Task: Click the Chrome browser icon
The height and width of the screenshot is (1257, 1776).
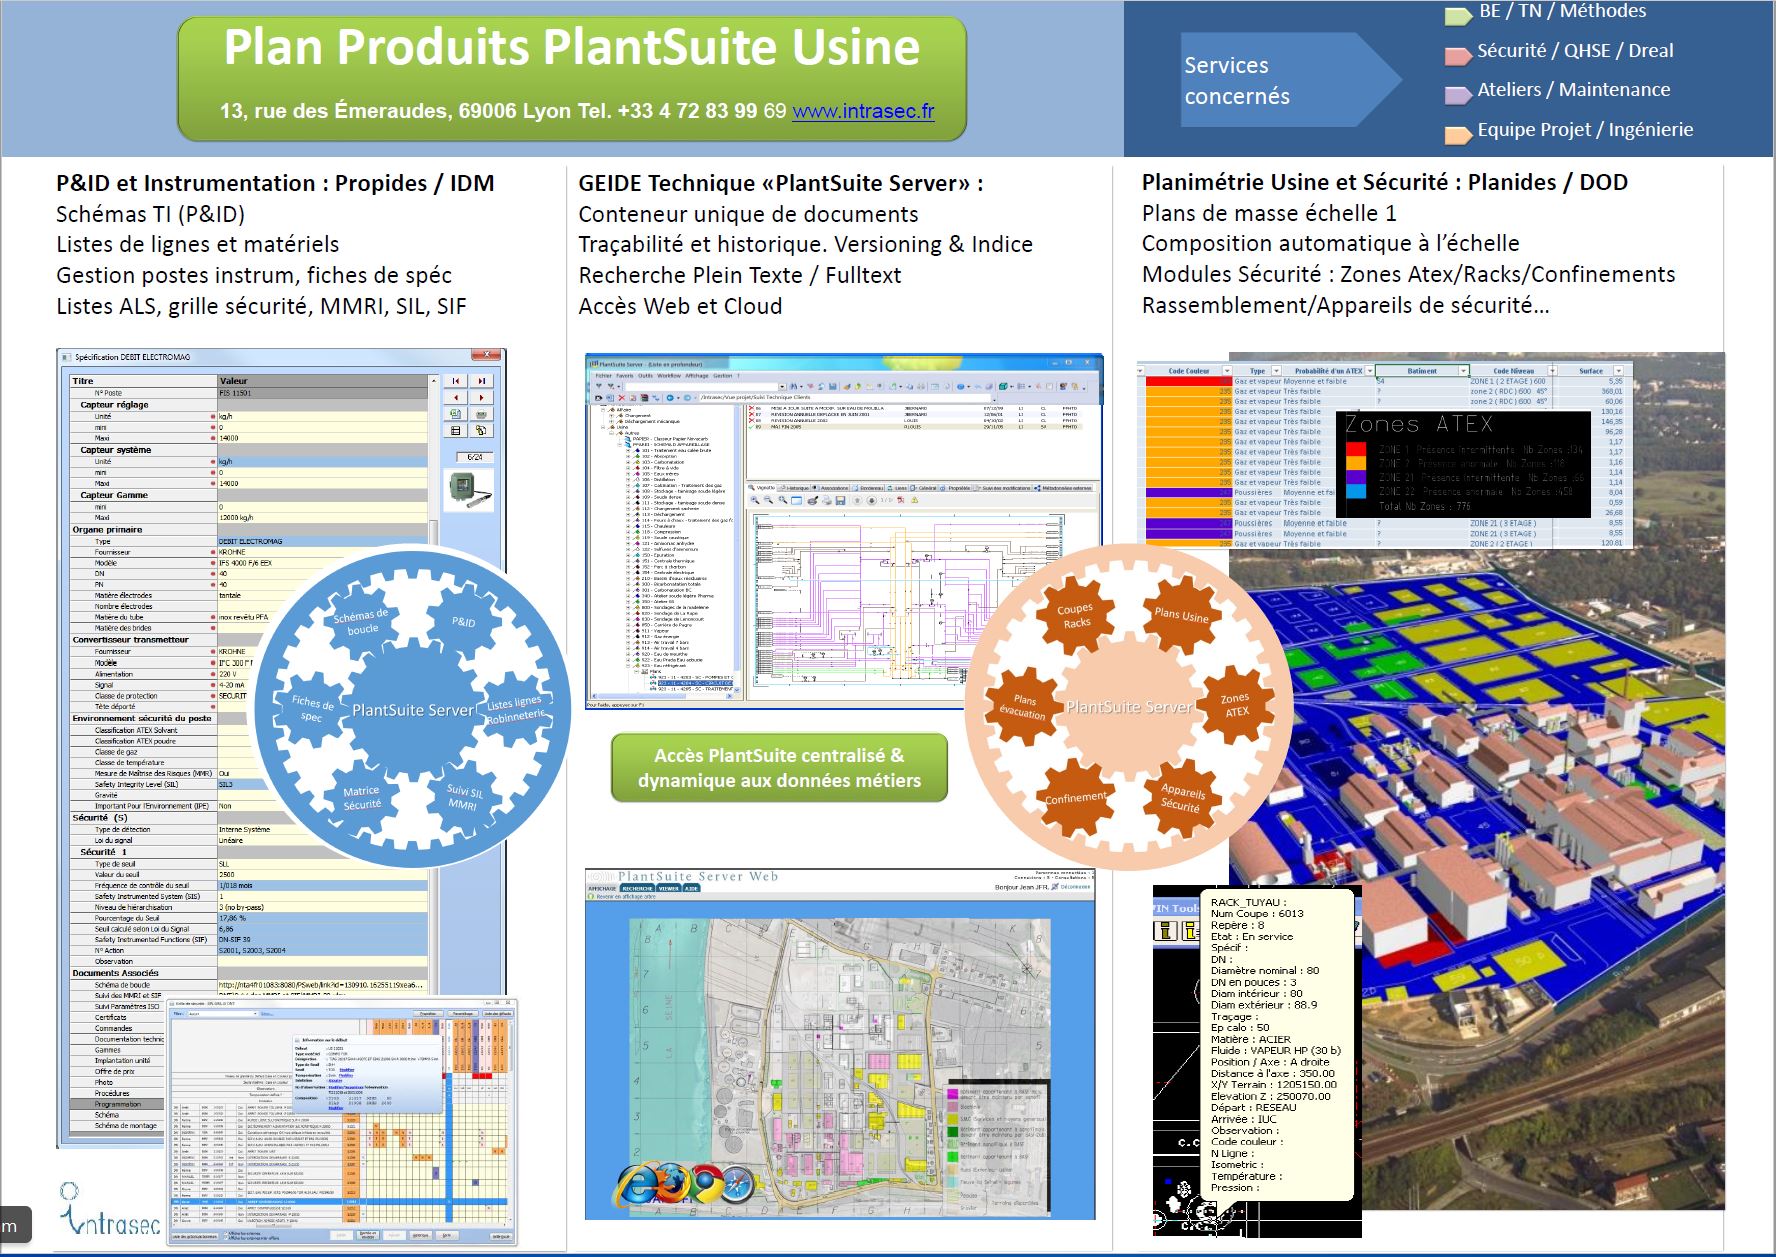Action: click(x=706, y=1184)
